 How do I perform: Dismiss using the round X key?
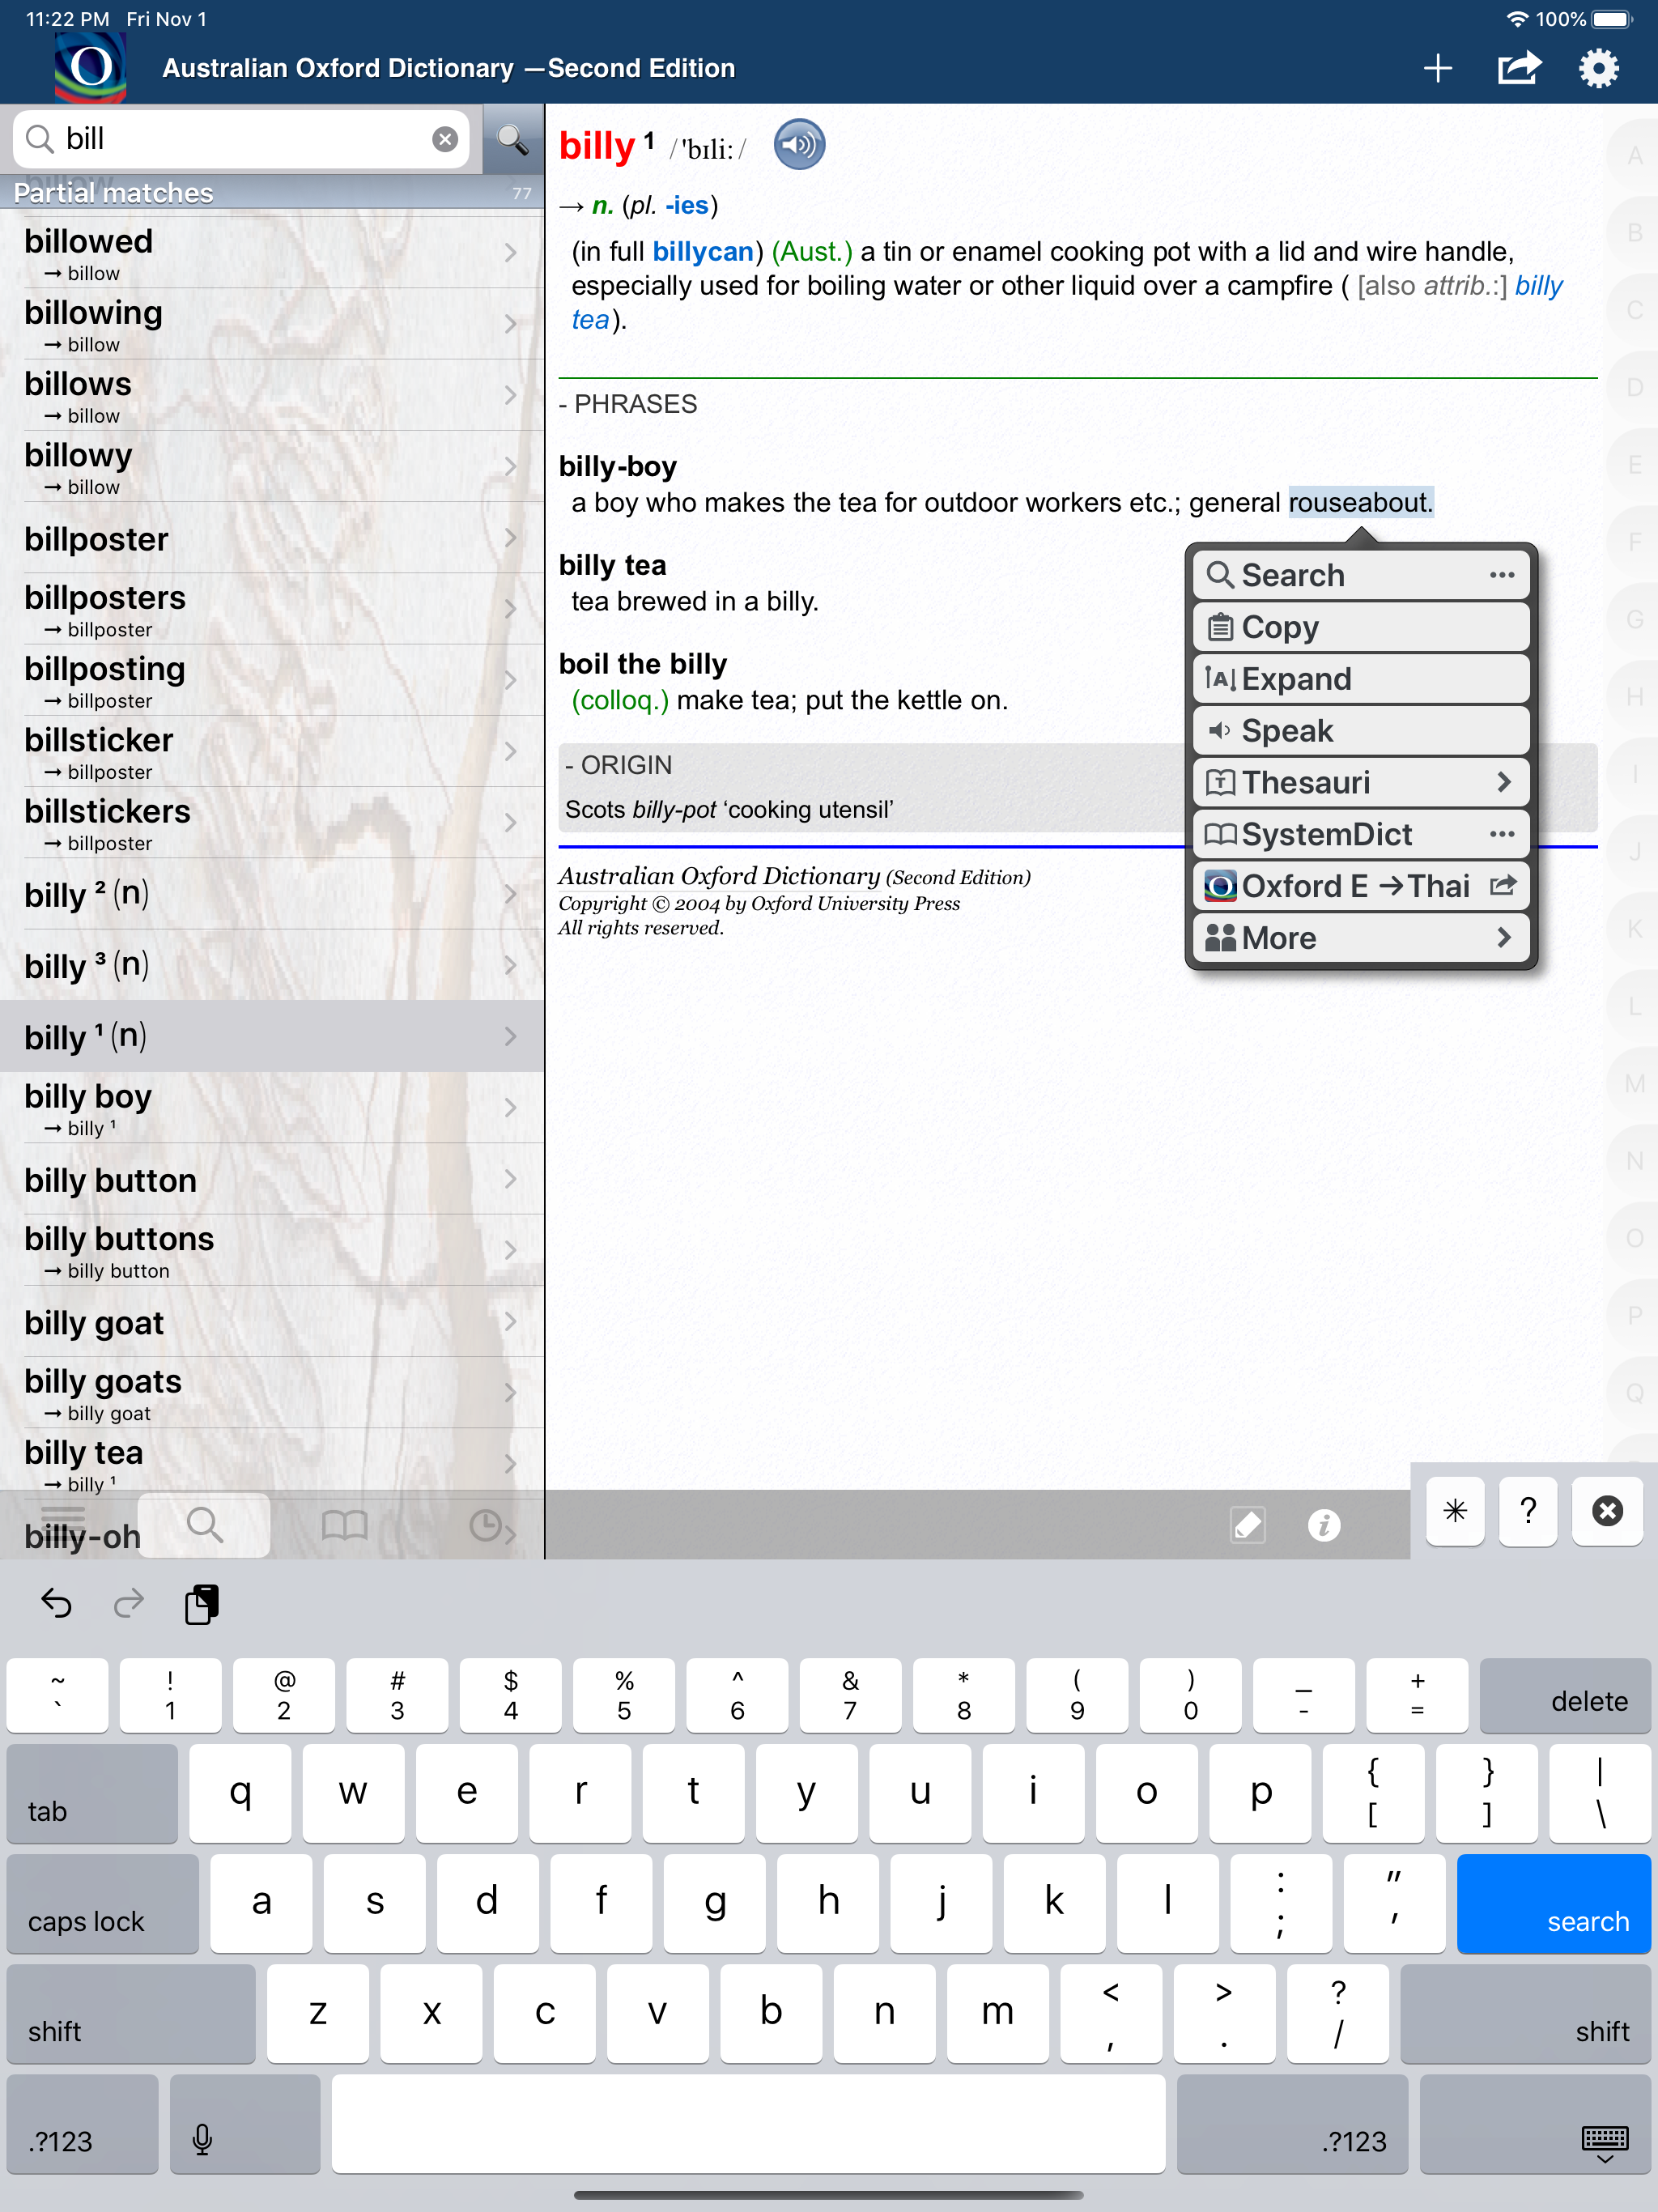1606,1511
